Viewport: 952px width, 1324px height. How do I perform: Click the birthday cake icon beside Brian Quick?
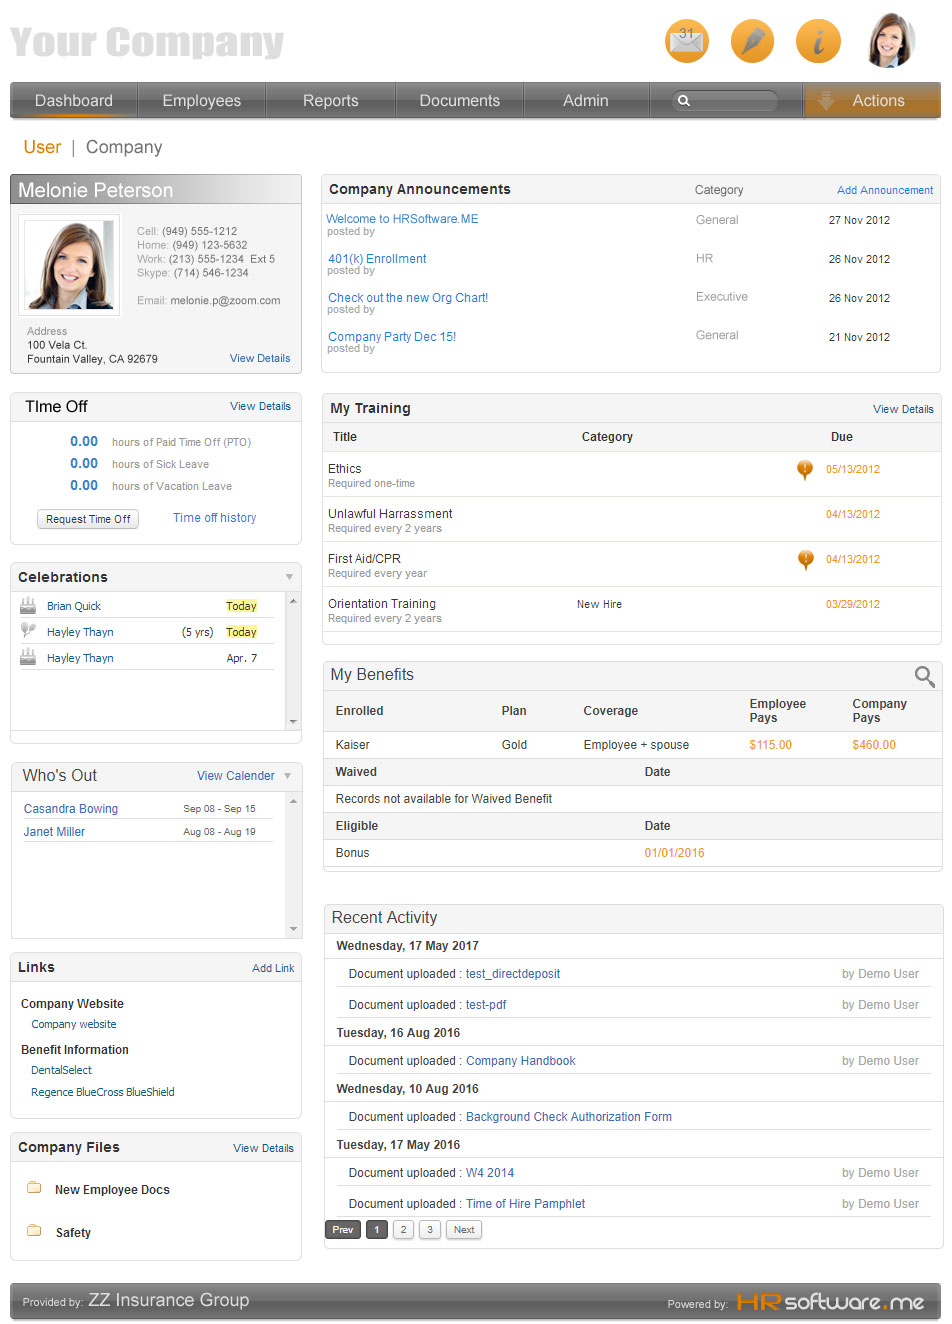pos(28,605)
